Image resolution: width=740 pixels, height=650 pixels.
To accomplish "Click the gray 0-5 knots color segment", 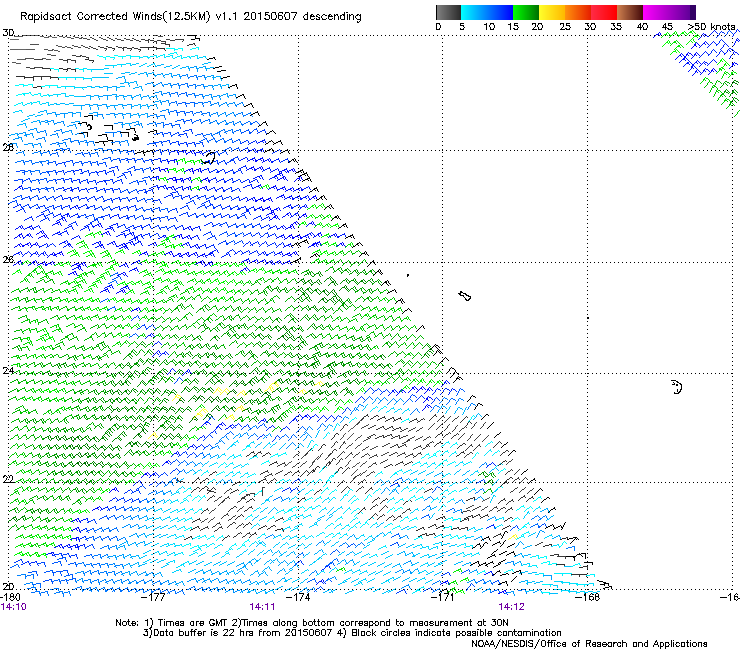I will tap(448, 12).
